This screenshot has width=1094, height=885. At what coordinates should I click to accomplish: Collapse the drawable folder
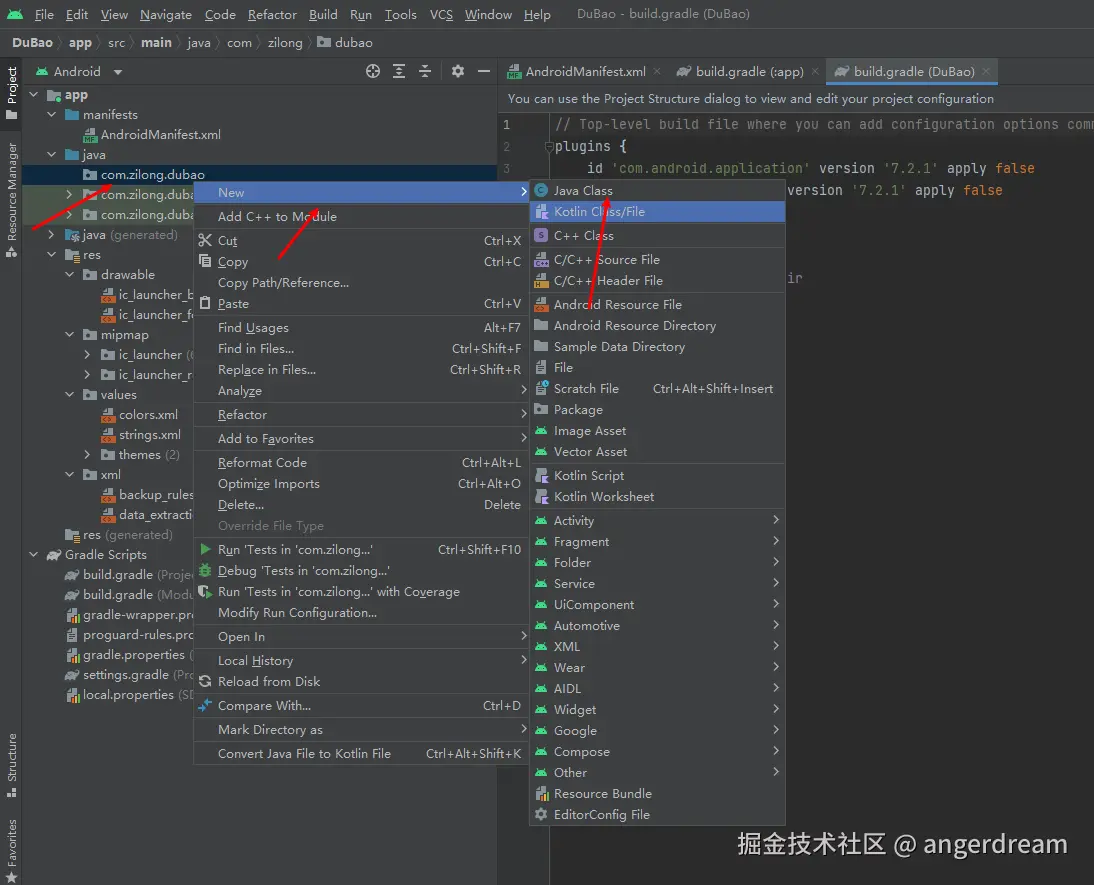tap(70, 274)
